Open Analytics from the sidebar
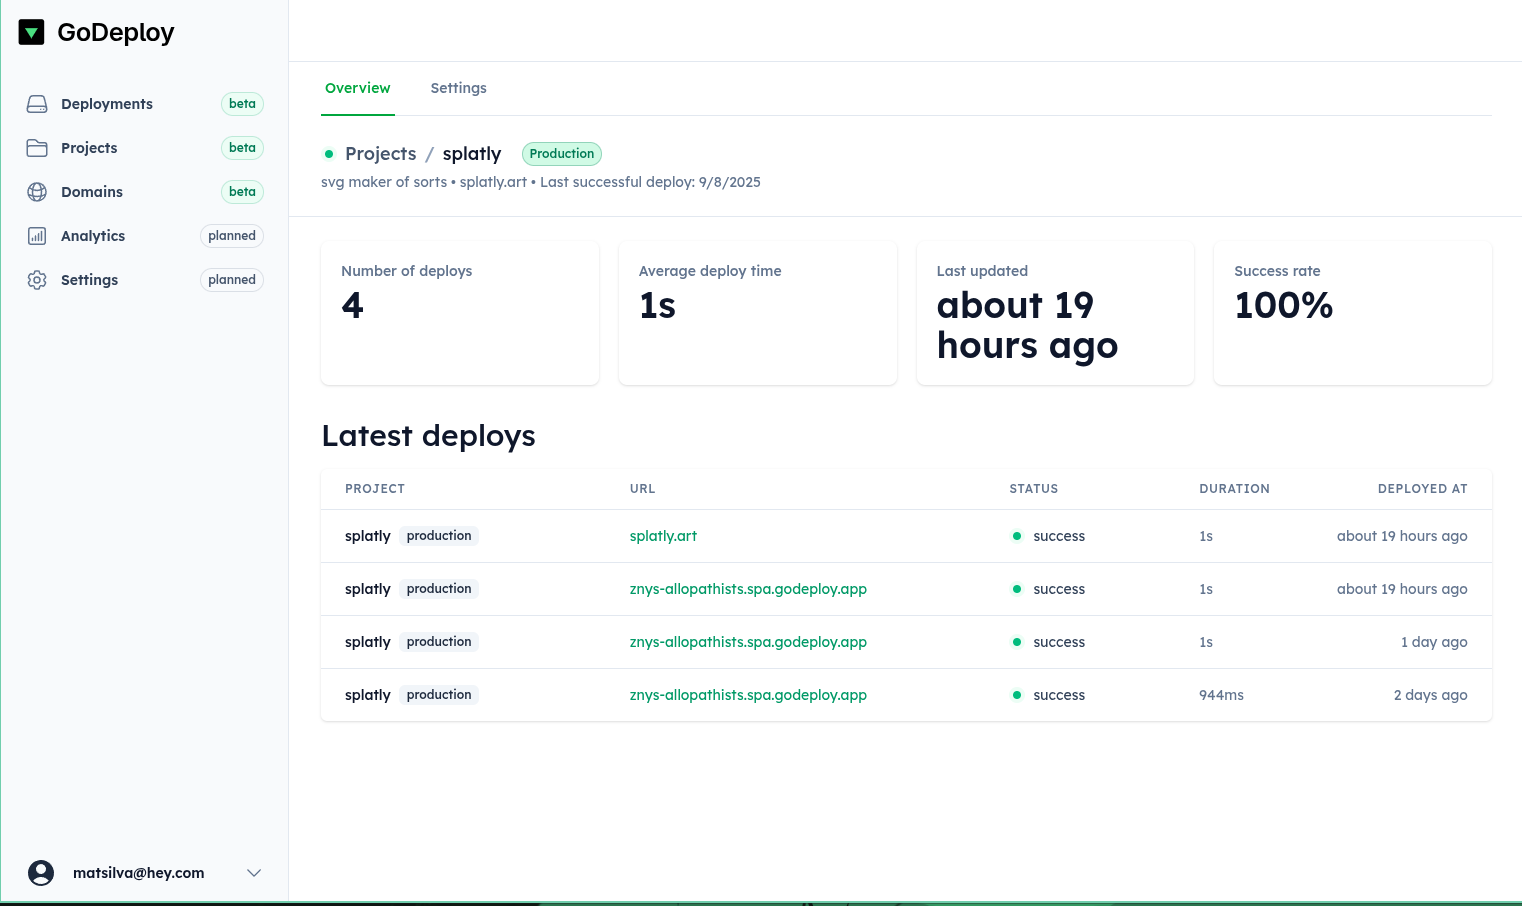The width and height of the screenshot is (1522, 906). [93, 236]
